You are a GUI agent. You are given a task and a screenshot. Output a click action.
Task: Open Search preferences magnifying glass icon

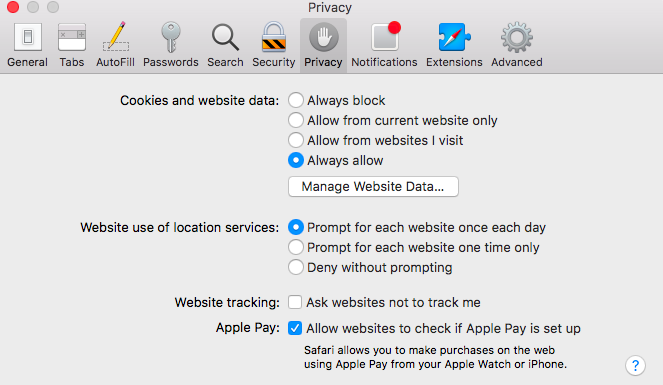coord(225,37)
